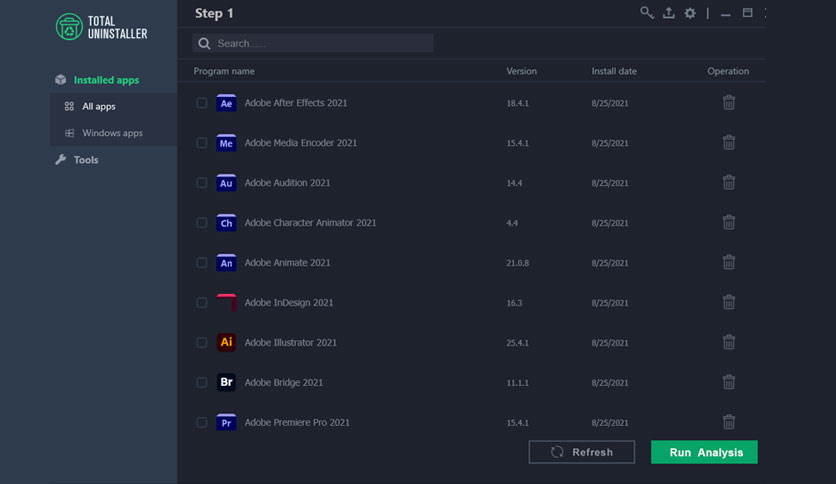Screen dimensions: 836x484
Task: Click the trash icon for Adobe Premiere Pro 2021
Action: (x=729, y=422)
